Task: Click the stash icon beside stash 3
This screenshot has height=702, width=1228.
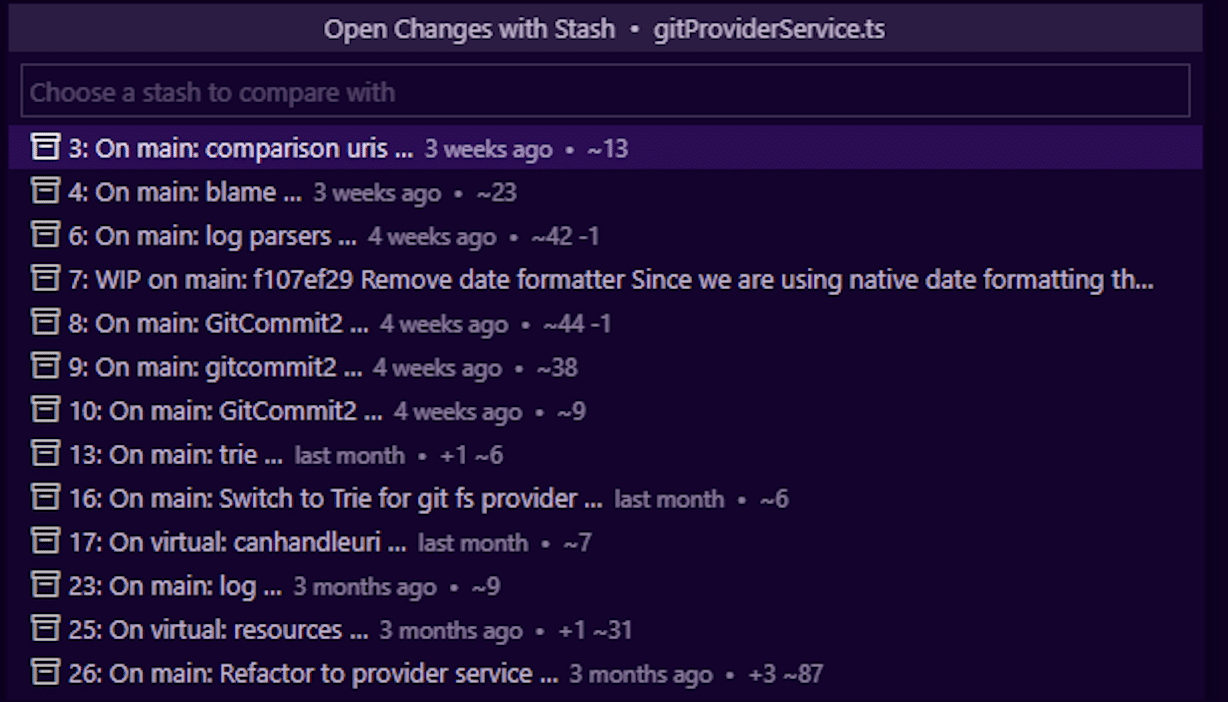Action: [x=45, y=148]
